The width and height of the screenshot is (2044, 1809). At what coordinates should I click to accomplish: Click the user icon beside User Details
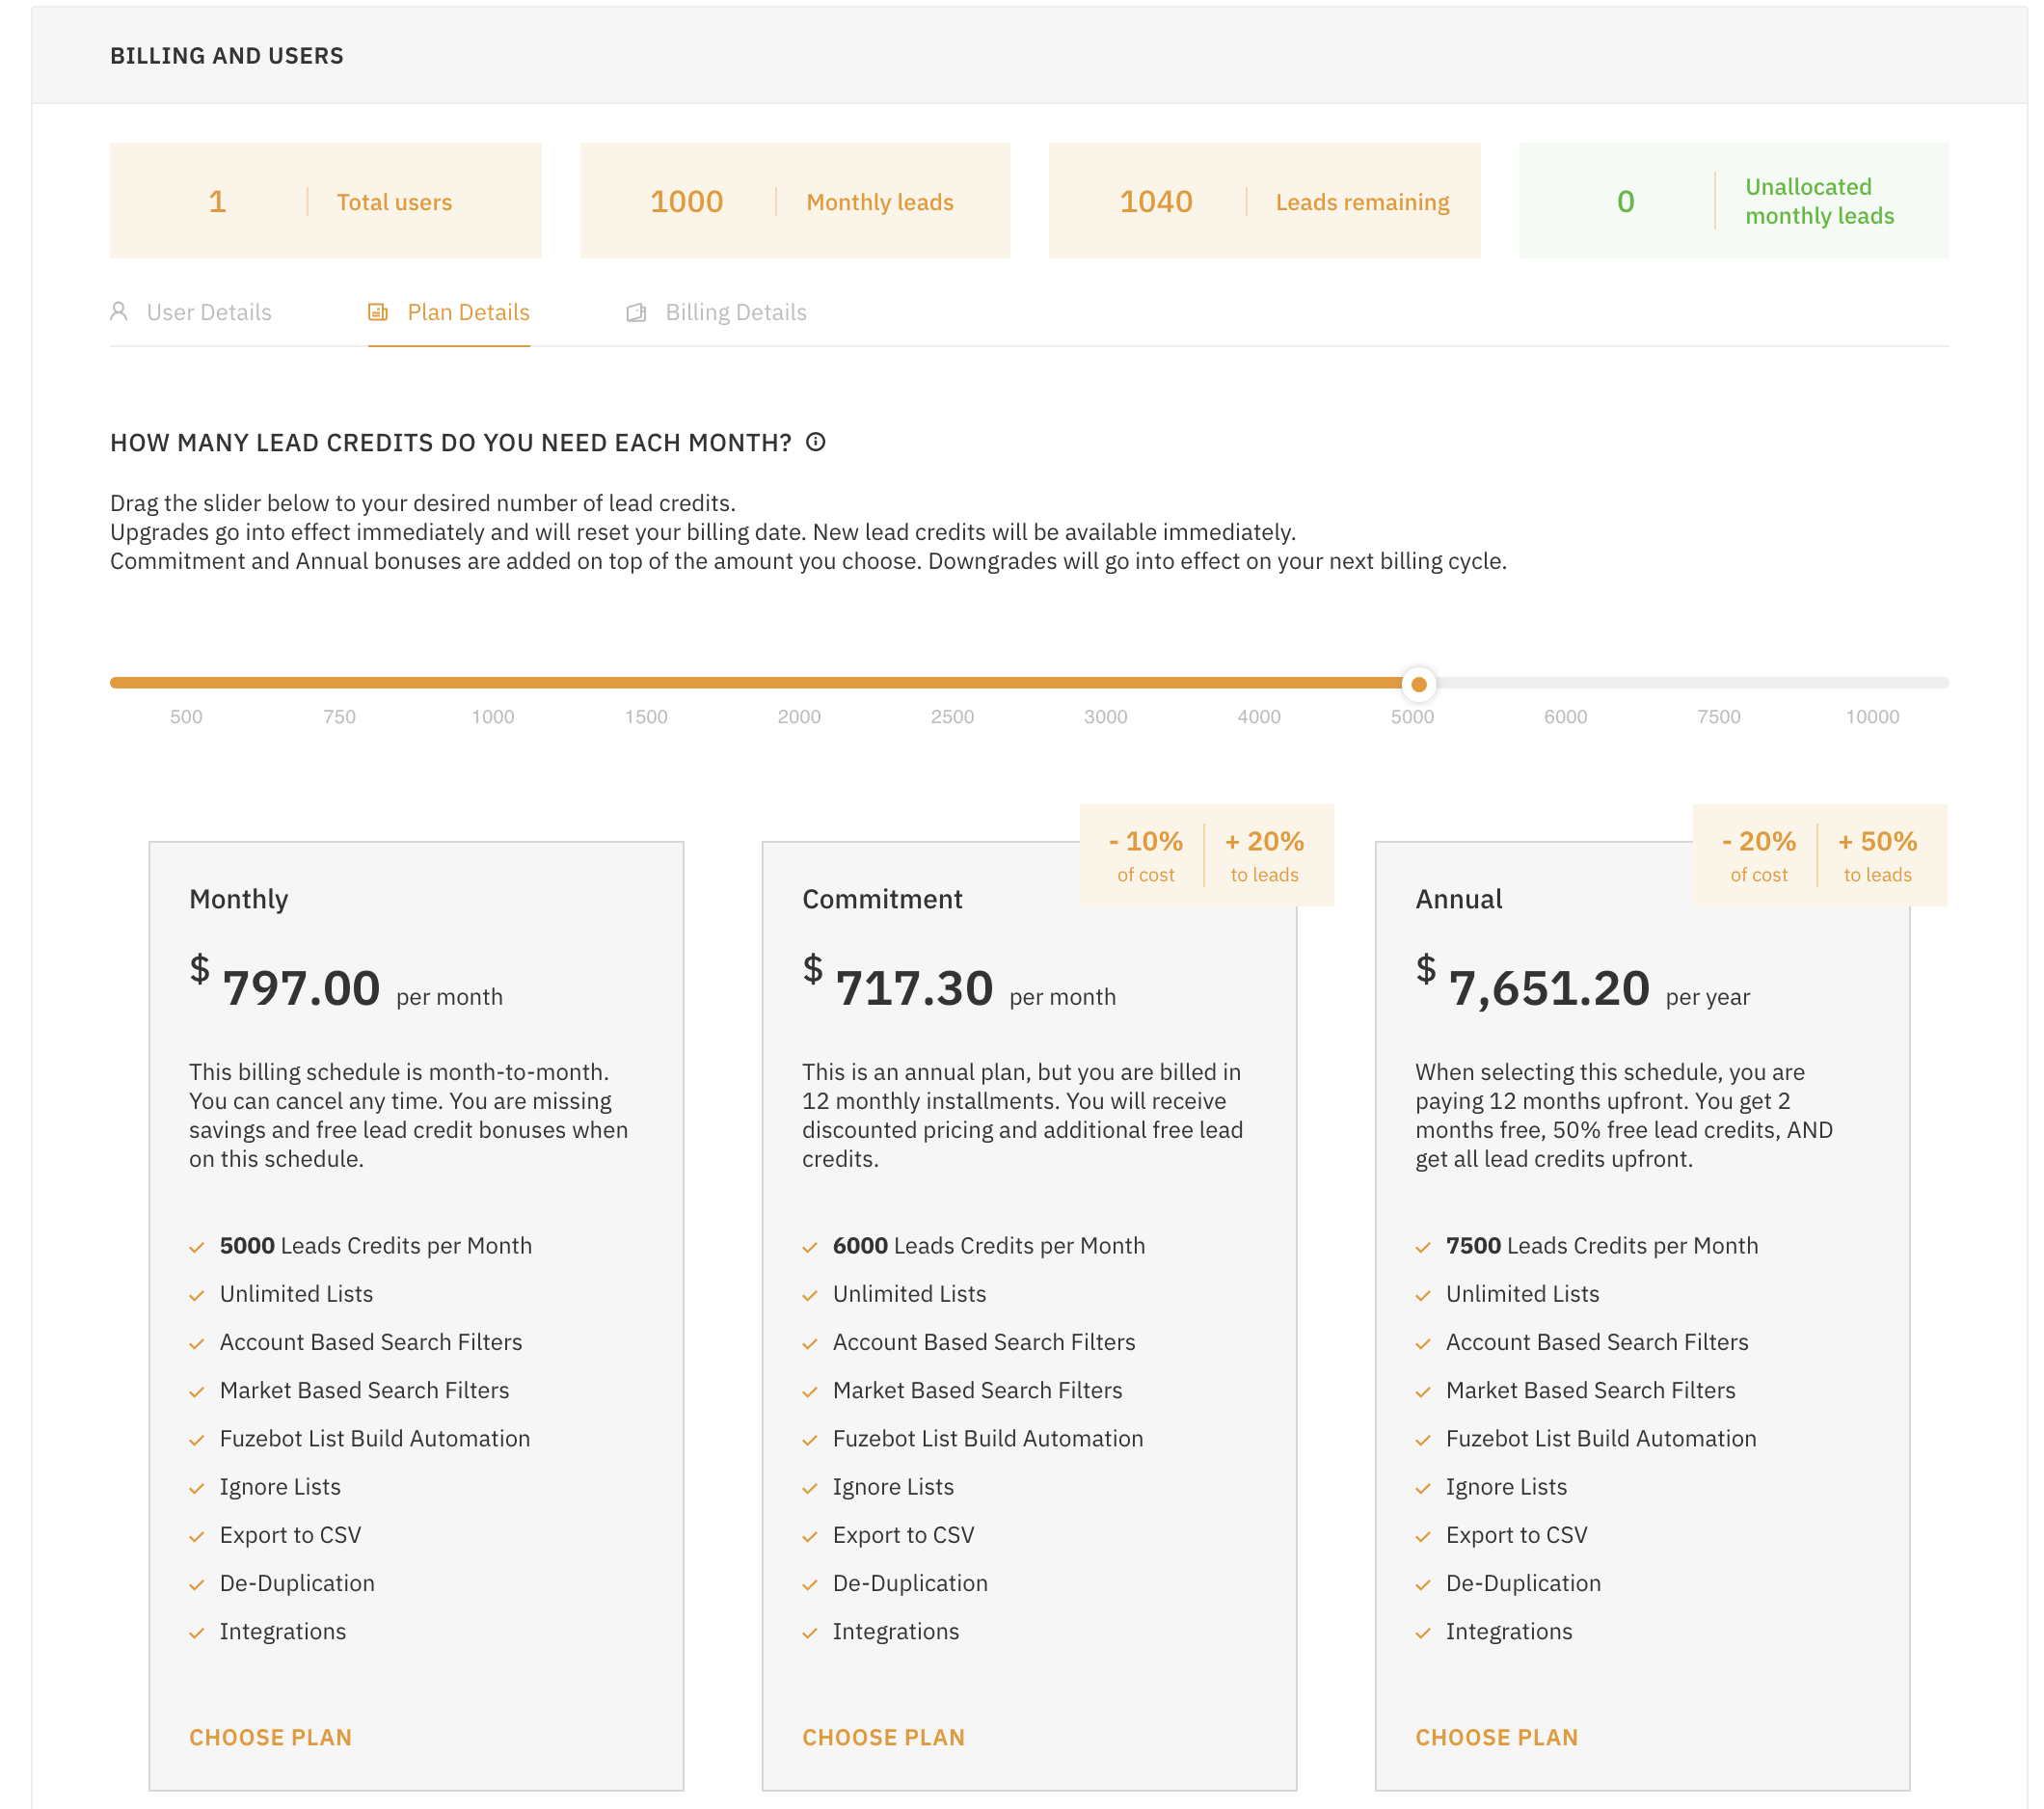[119, 311]
